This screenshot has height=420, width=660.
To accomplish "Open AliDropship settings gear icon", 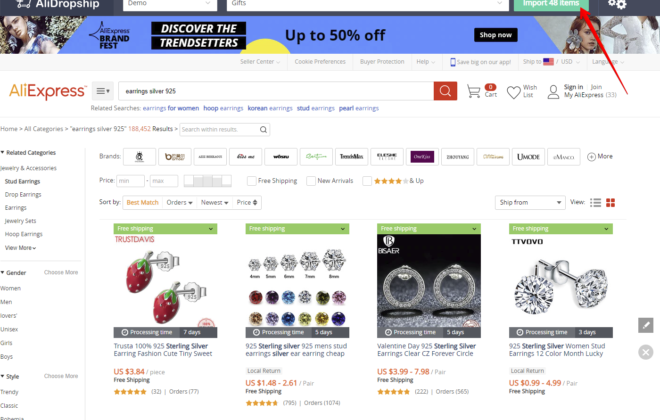I will 617,4.
